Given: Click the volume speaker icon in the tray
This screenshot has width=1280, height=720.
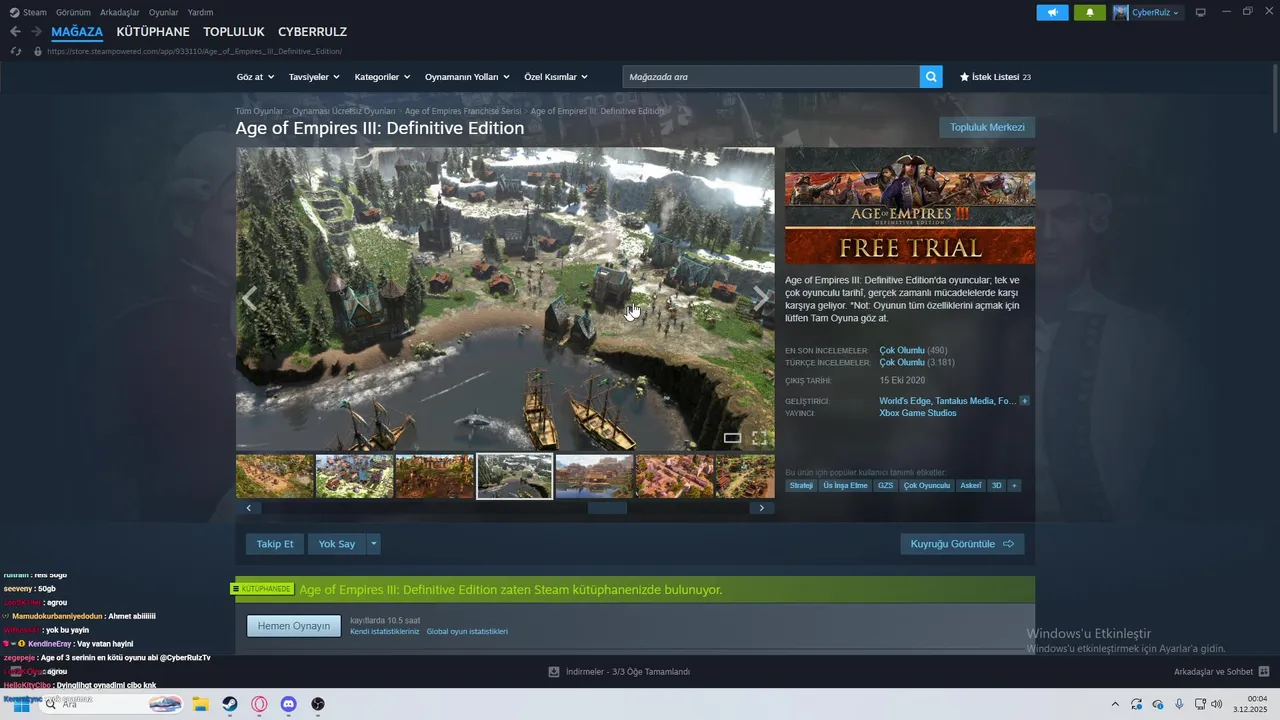Looking at the screenshot, I should [x=1216, y=704].
